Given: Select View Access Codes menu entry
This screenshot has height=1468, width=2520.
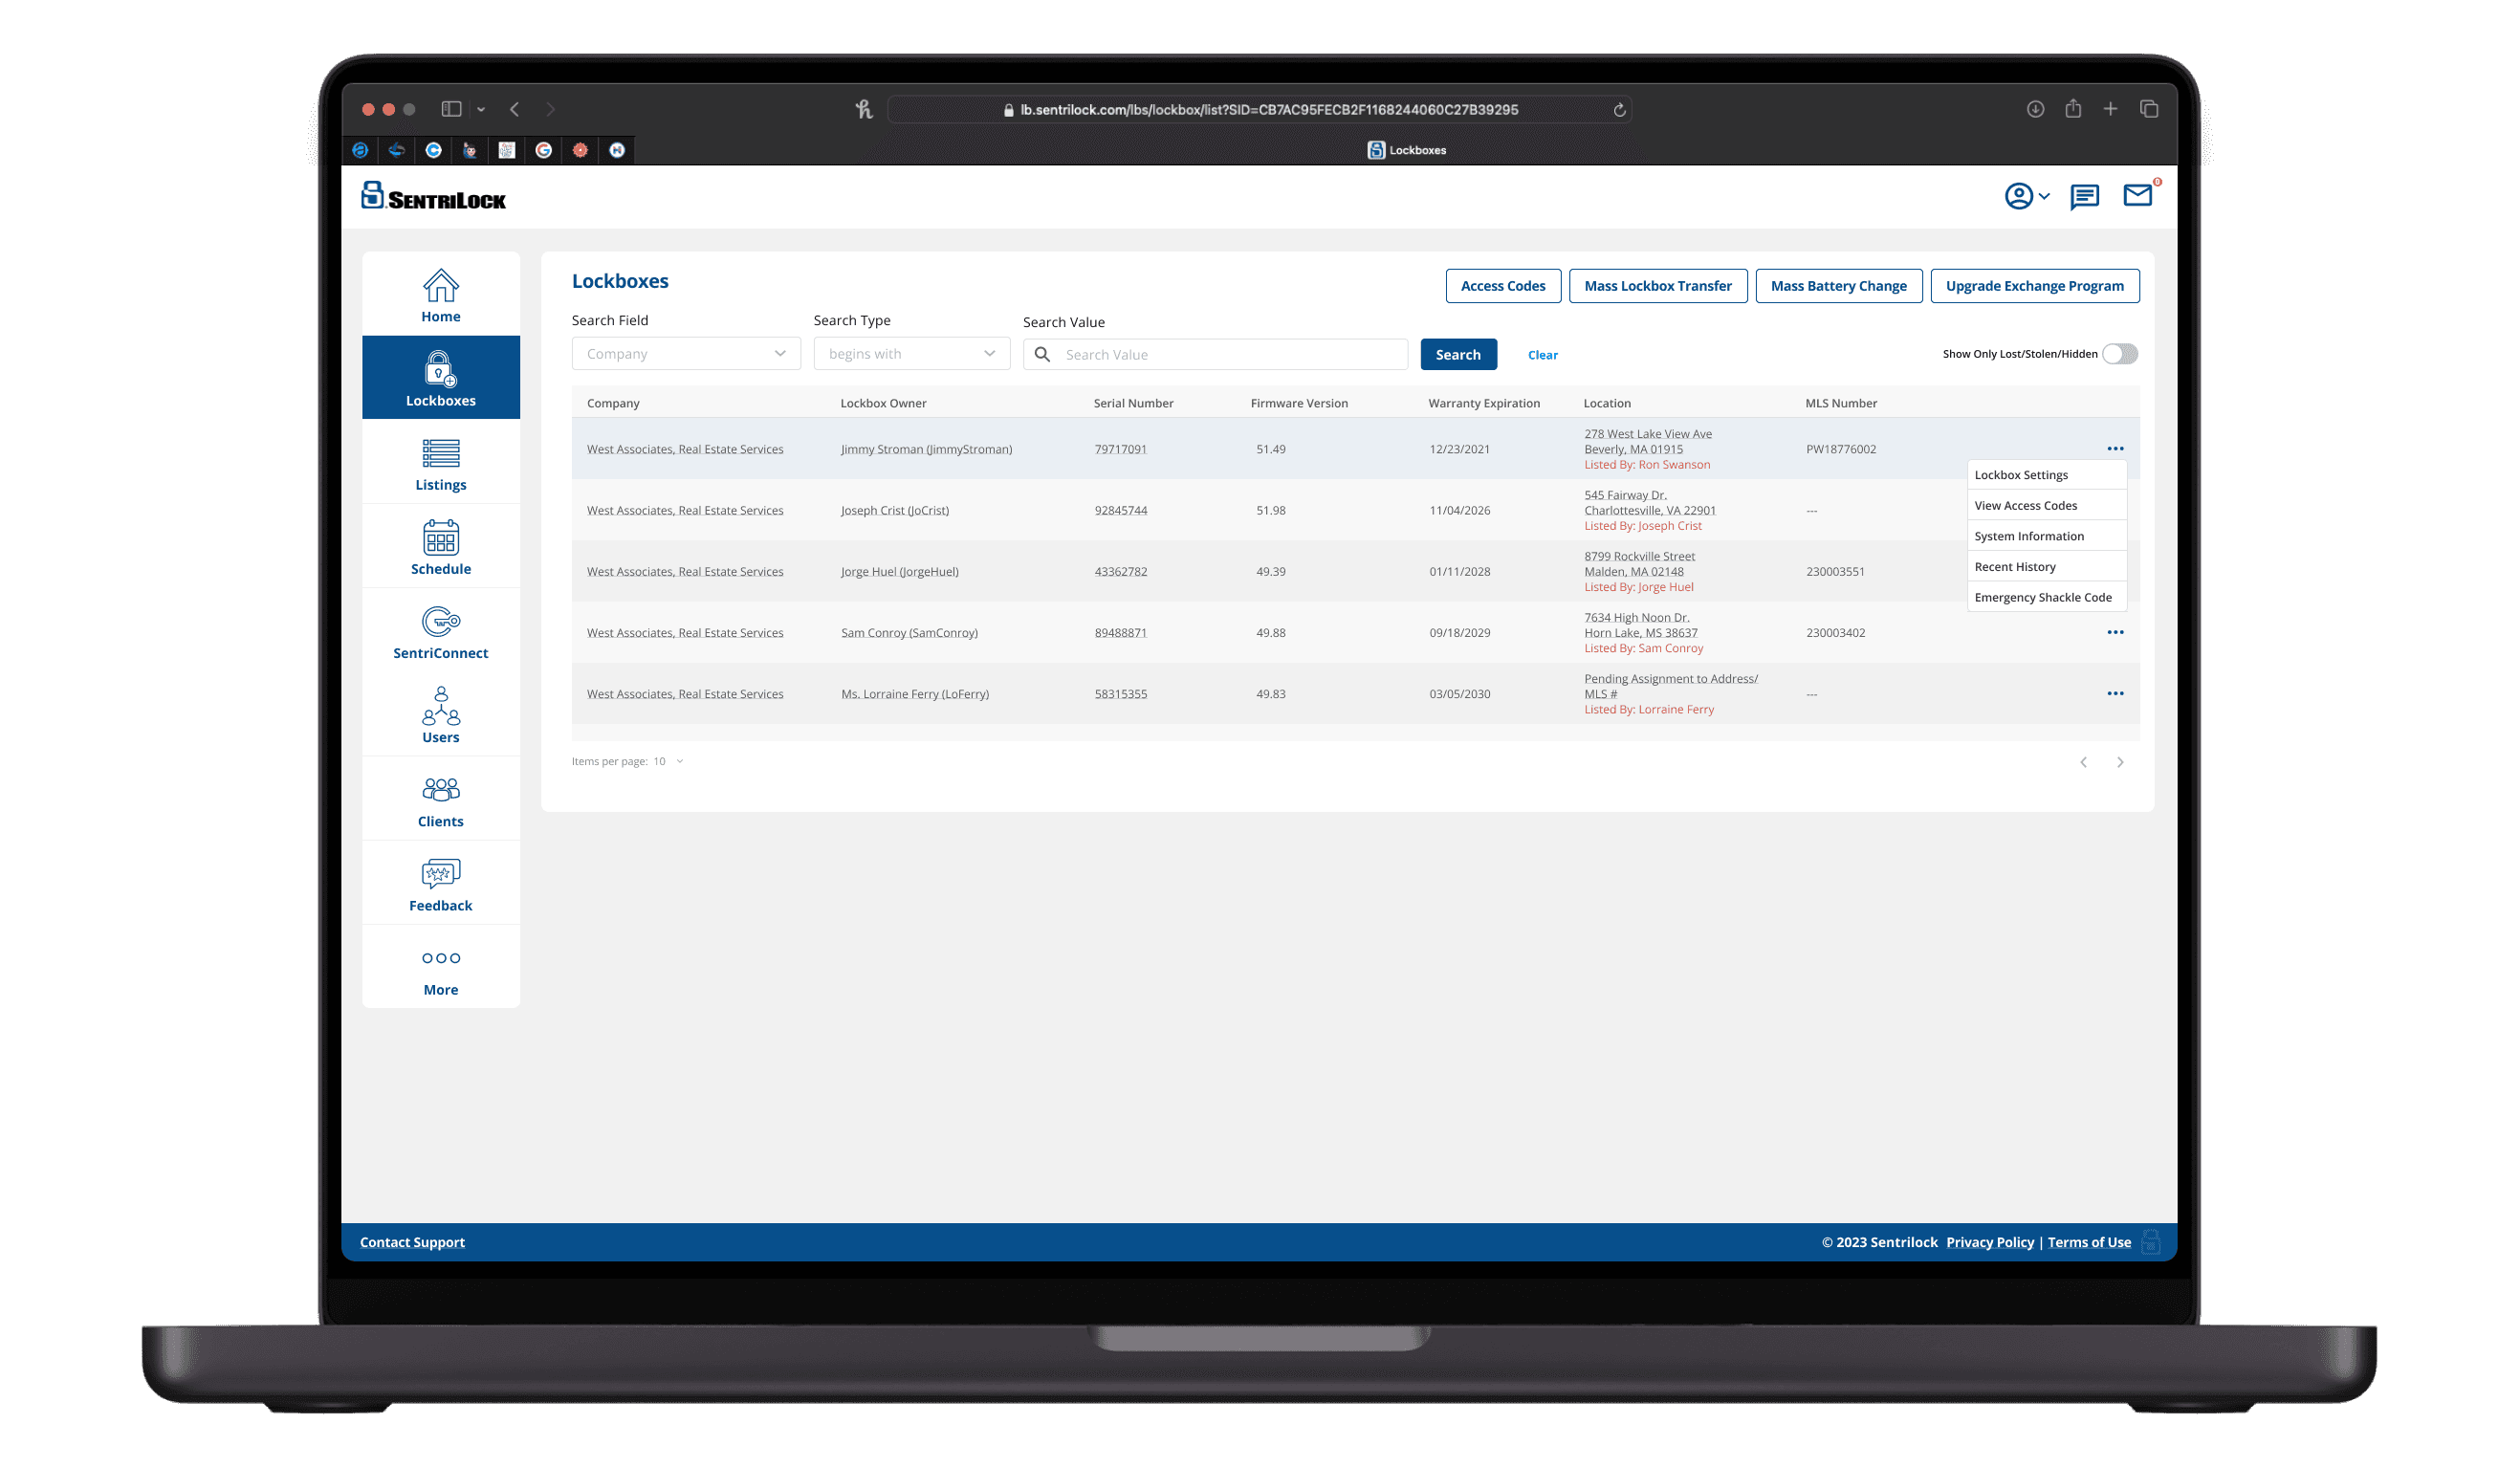Looking at the screenshot, I should pos(2025,506).
